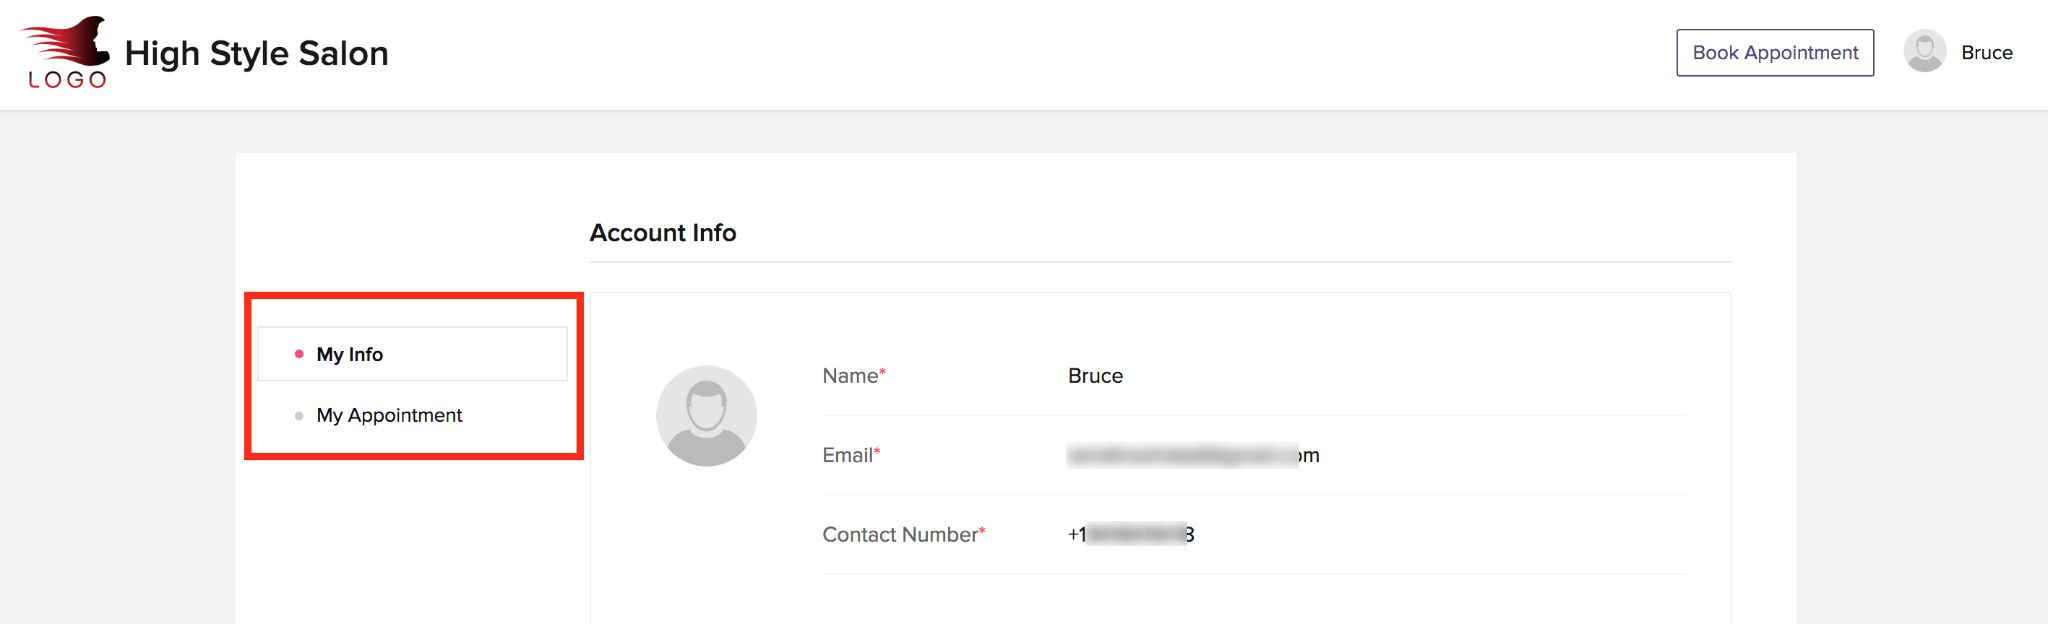Click the Name field label
The height and width of the screenshot is (624, 2048).
click(849, 376)
